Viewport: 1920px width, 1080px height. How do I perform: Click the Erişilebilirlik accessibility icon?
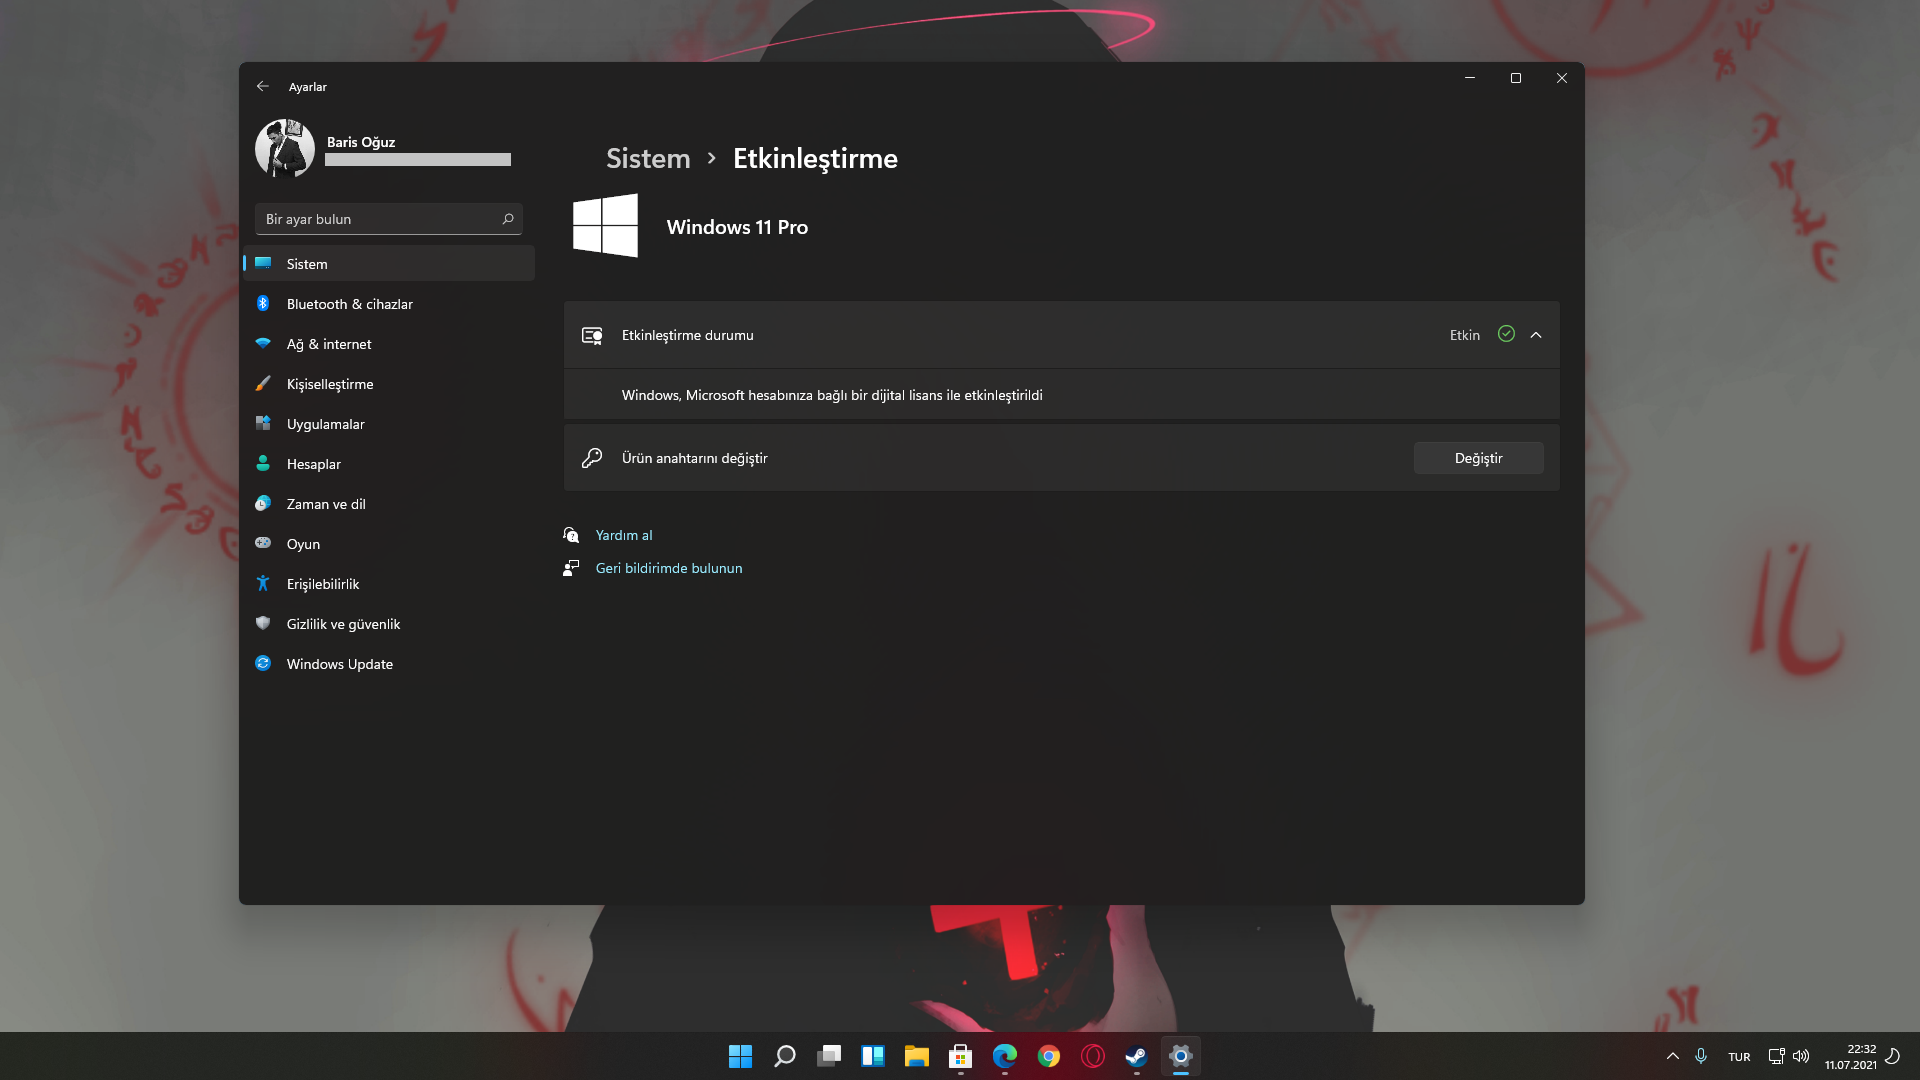(x=263, y=583)
